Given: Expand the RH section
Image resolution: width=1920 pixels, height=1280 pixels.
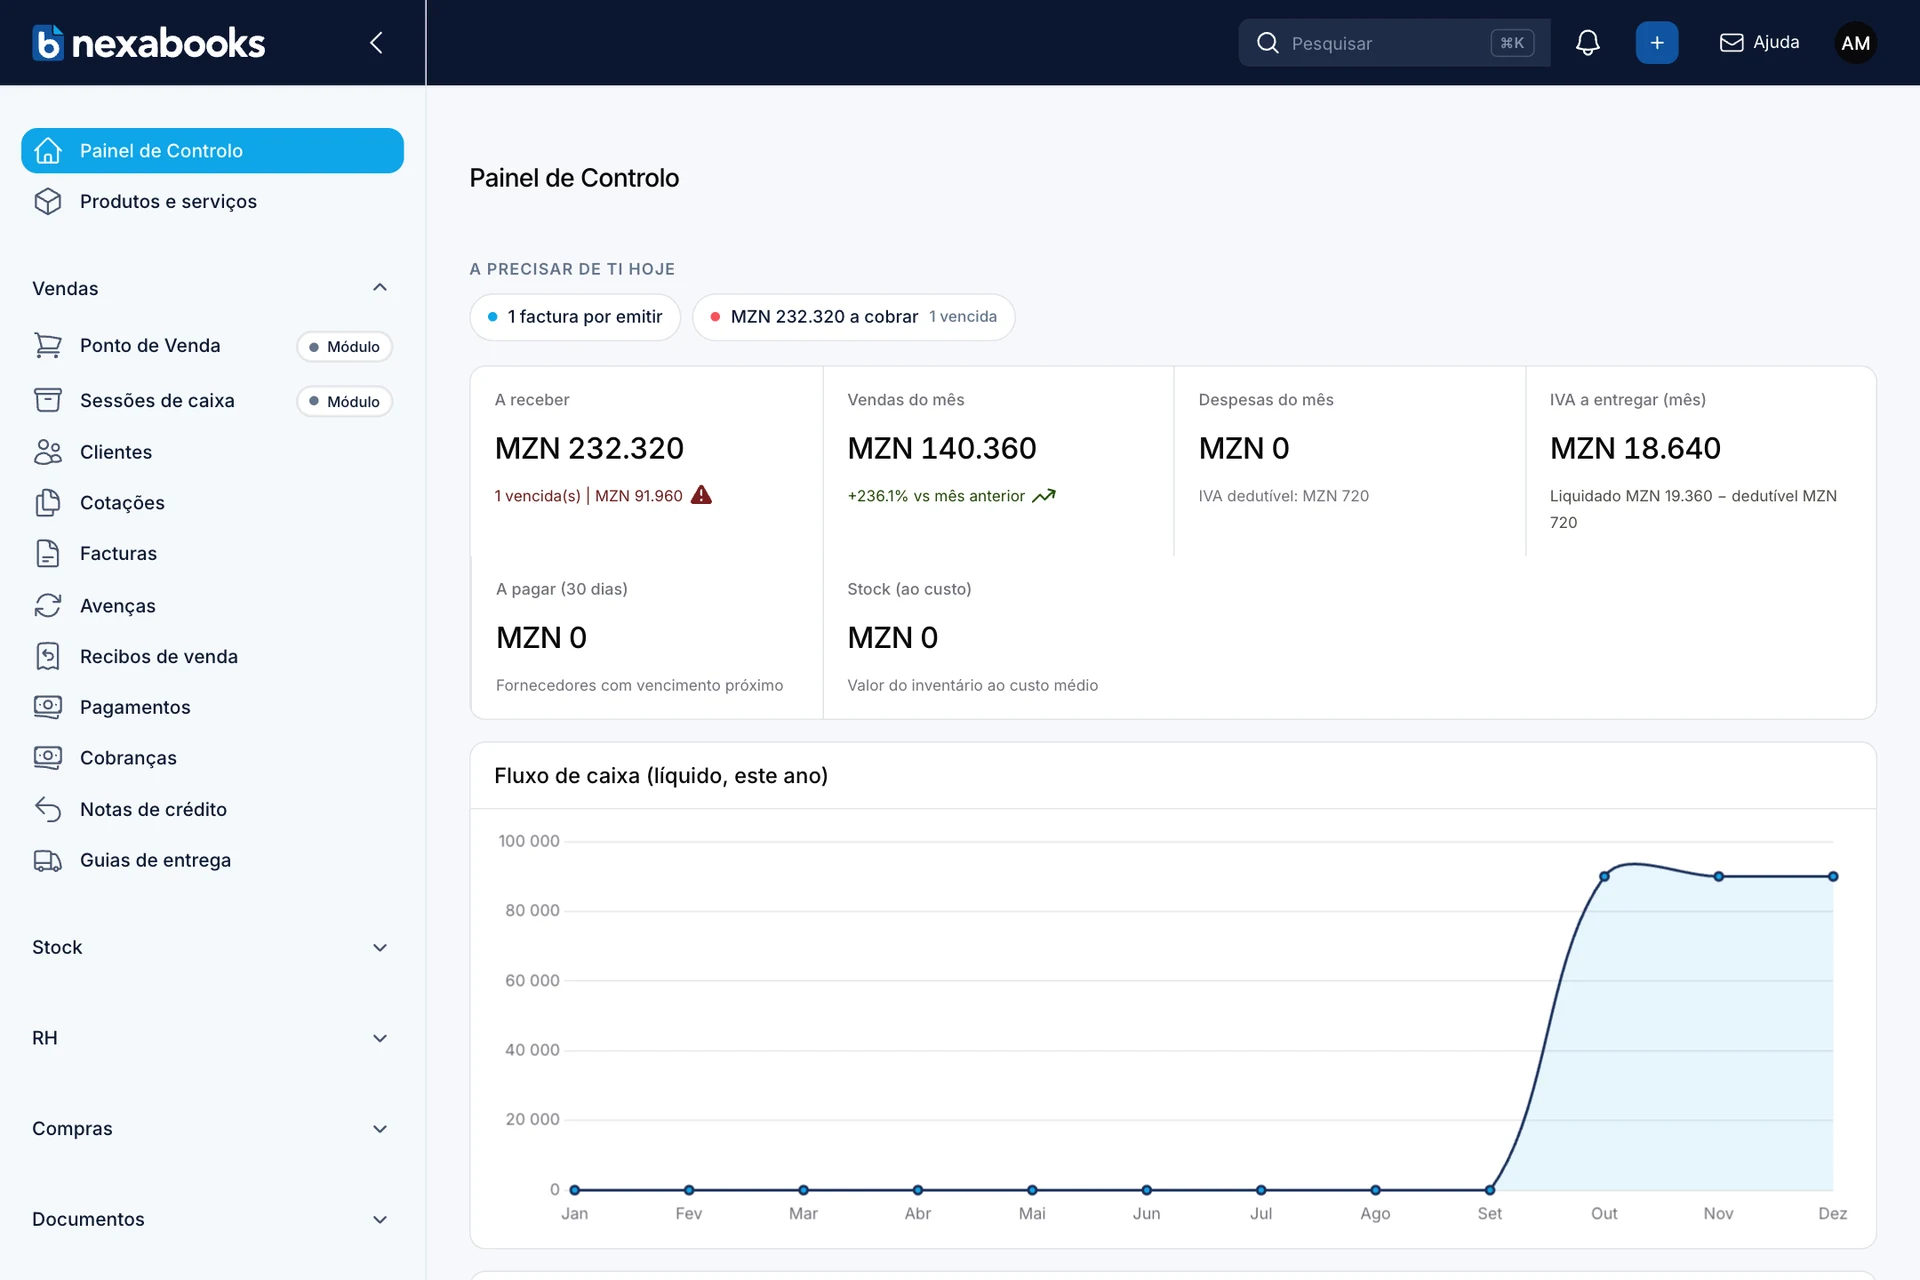Looking at the screenshot, I should pyautogui.click(x=380, y=1039).
